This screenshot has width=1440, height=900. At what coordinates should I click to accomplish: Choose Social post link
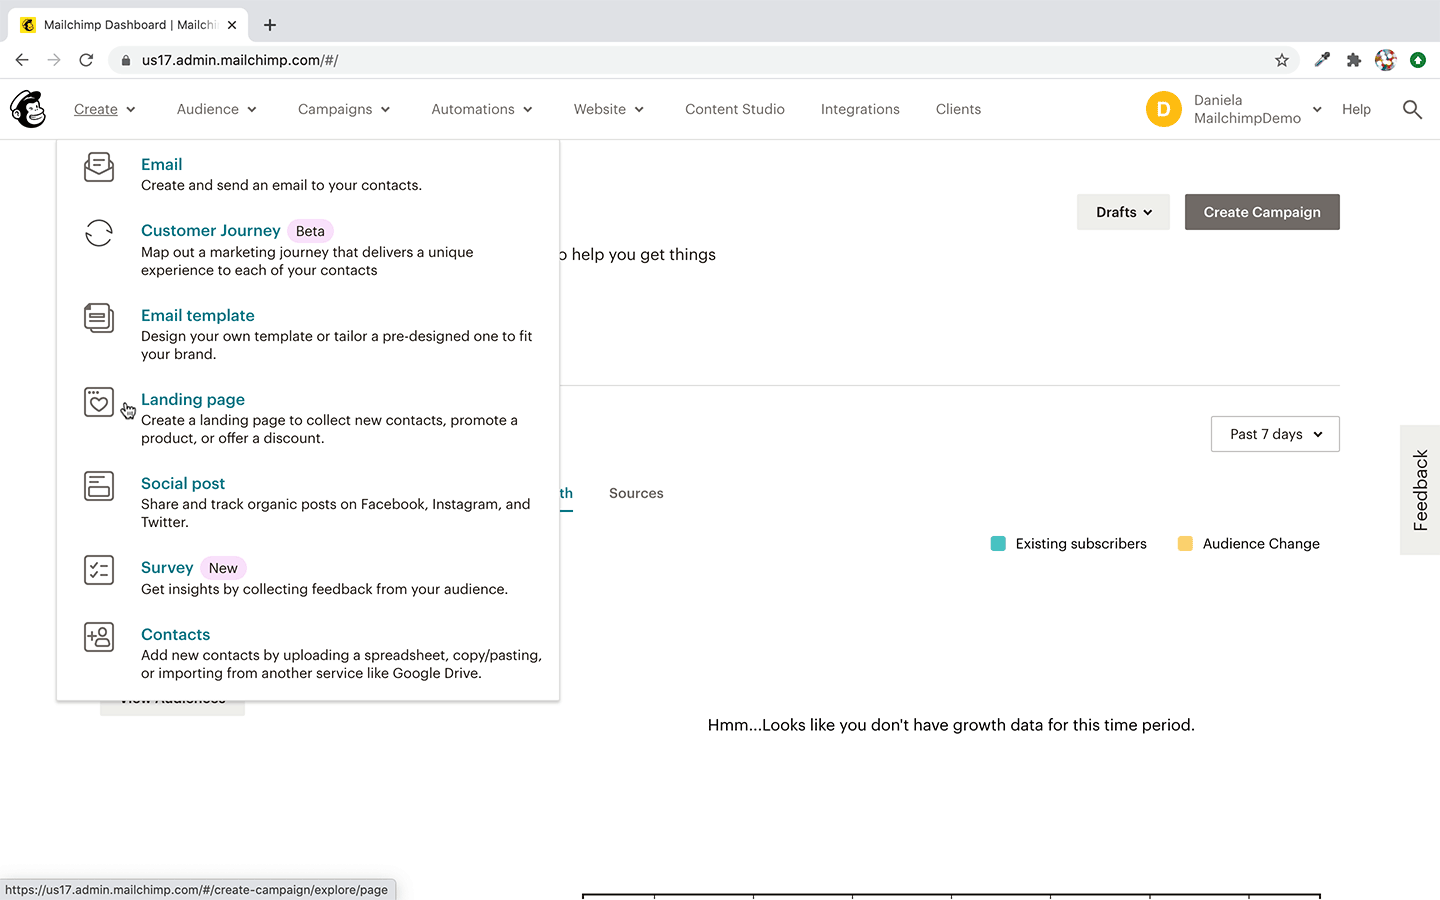click(x=183, y=483)
